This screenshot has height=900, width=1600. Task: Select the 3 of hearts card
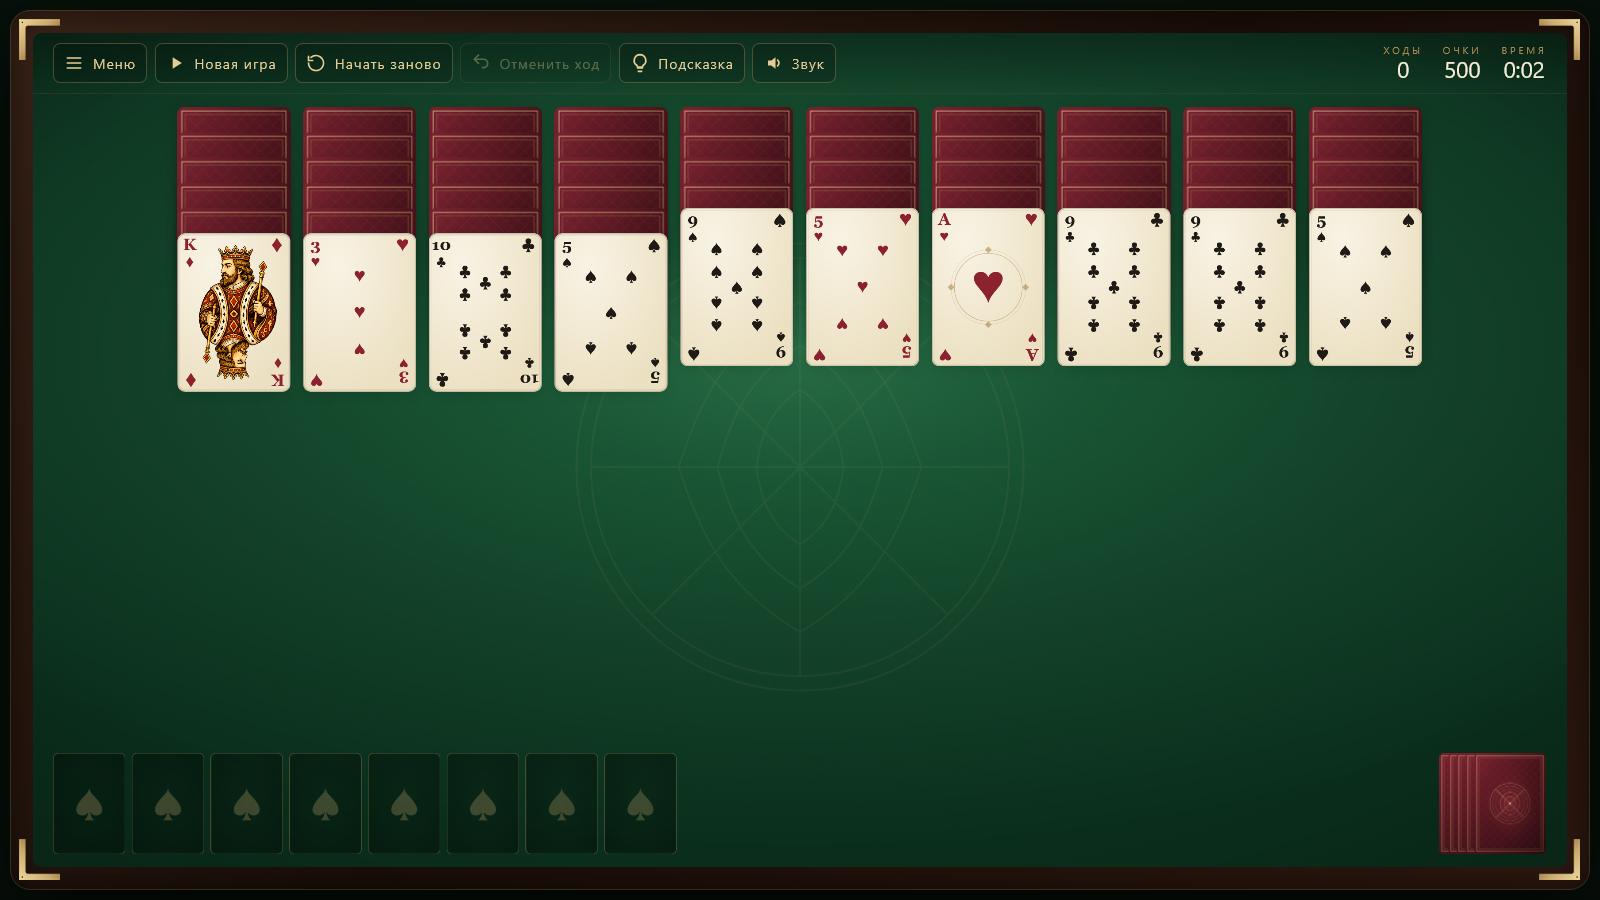[x=360, y=313]
